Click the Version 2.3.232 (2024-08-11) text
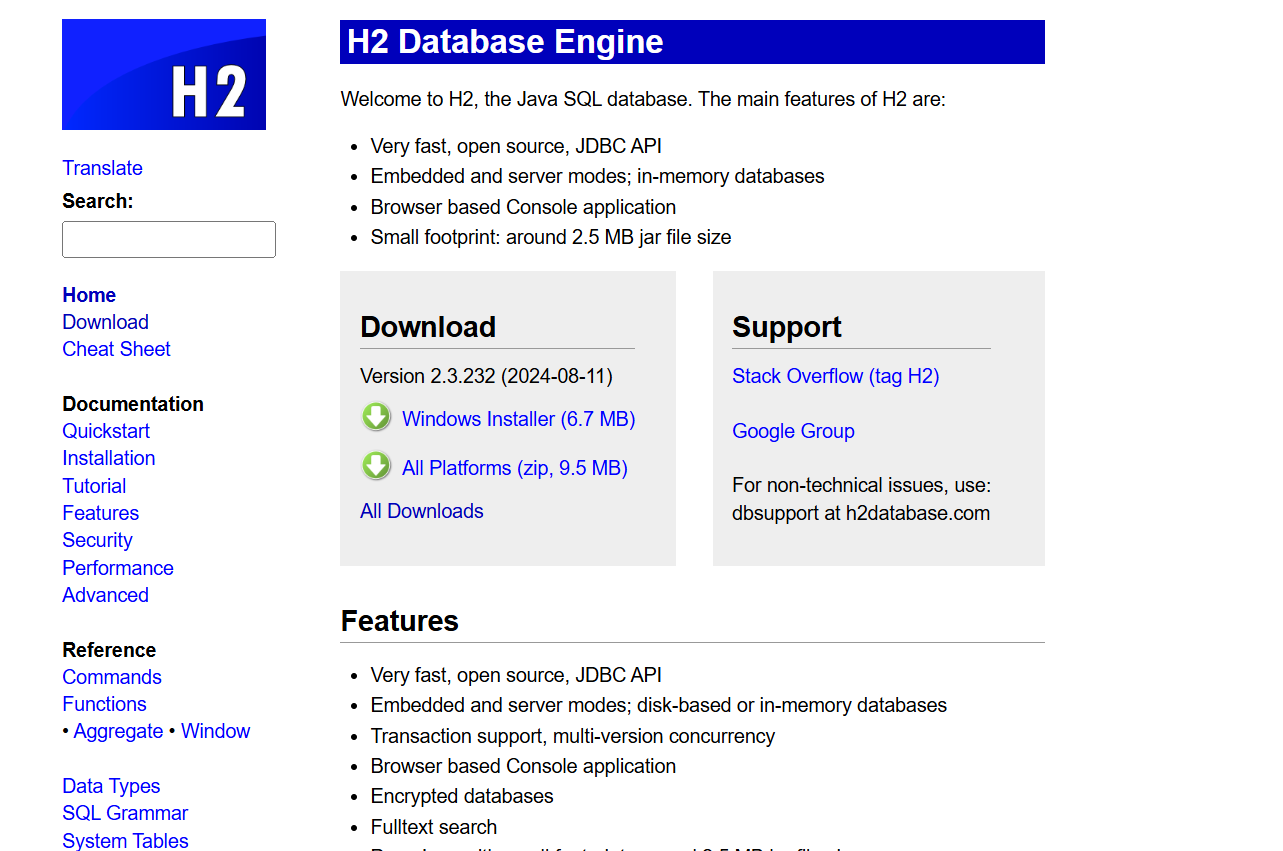 pyautogui.click(x=486, y=376)
